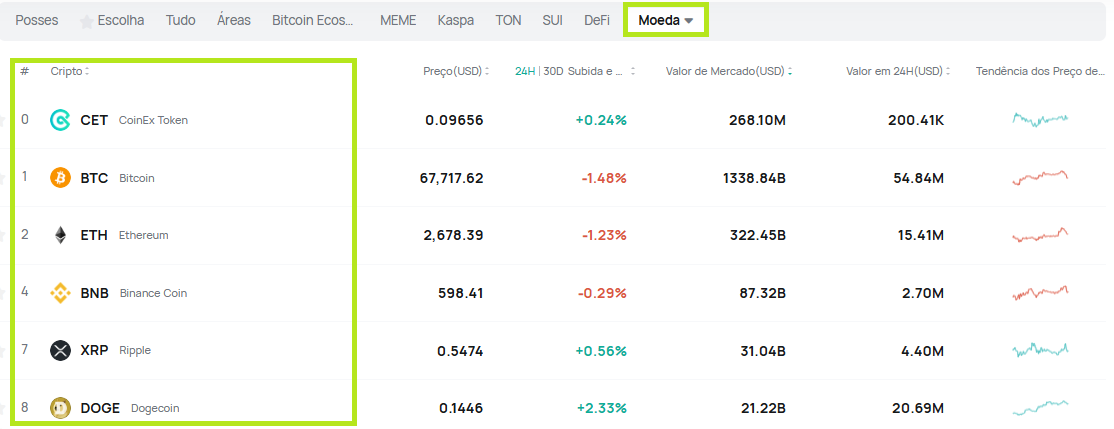
Task: Switch to the SUI tab
Action: click(552, 21)
